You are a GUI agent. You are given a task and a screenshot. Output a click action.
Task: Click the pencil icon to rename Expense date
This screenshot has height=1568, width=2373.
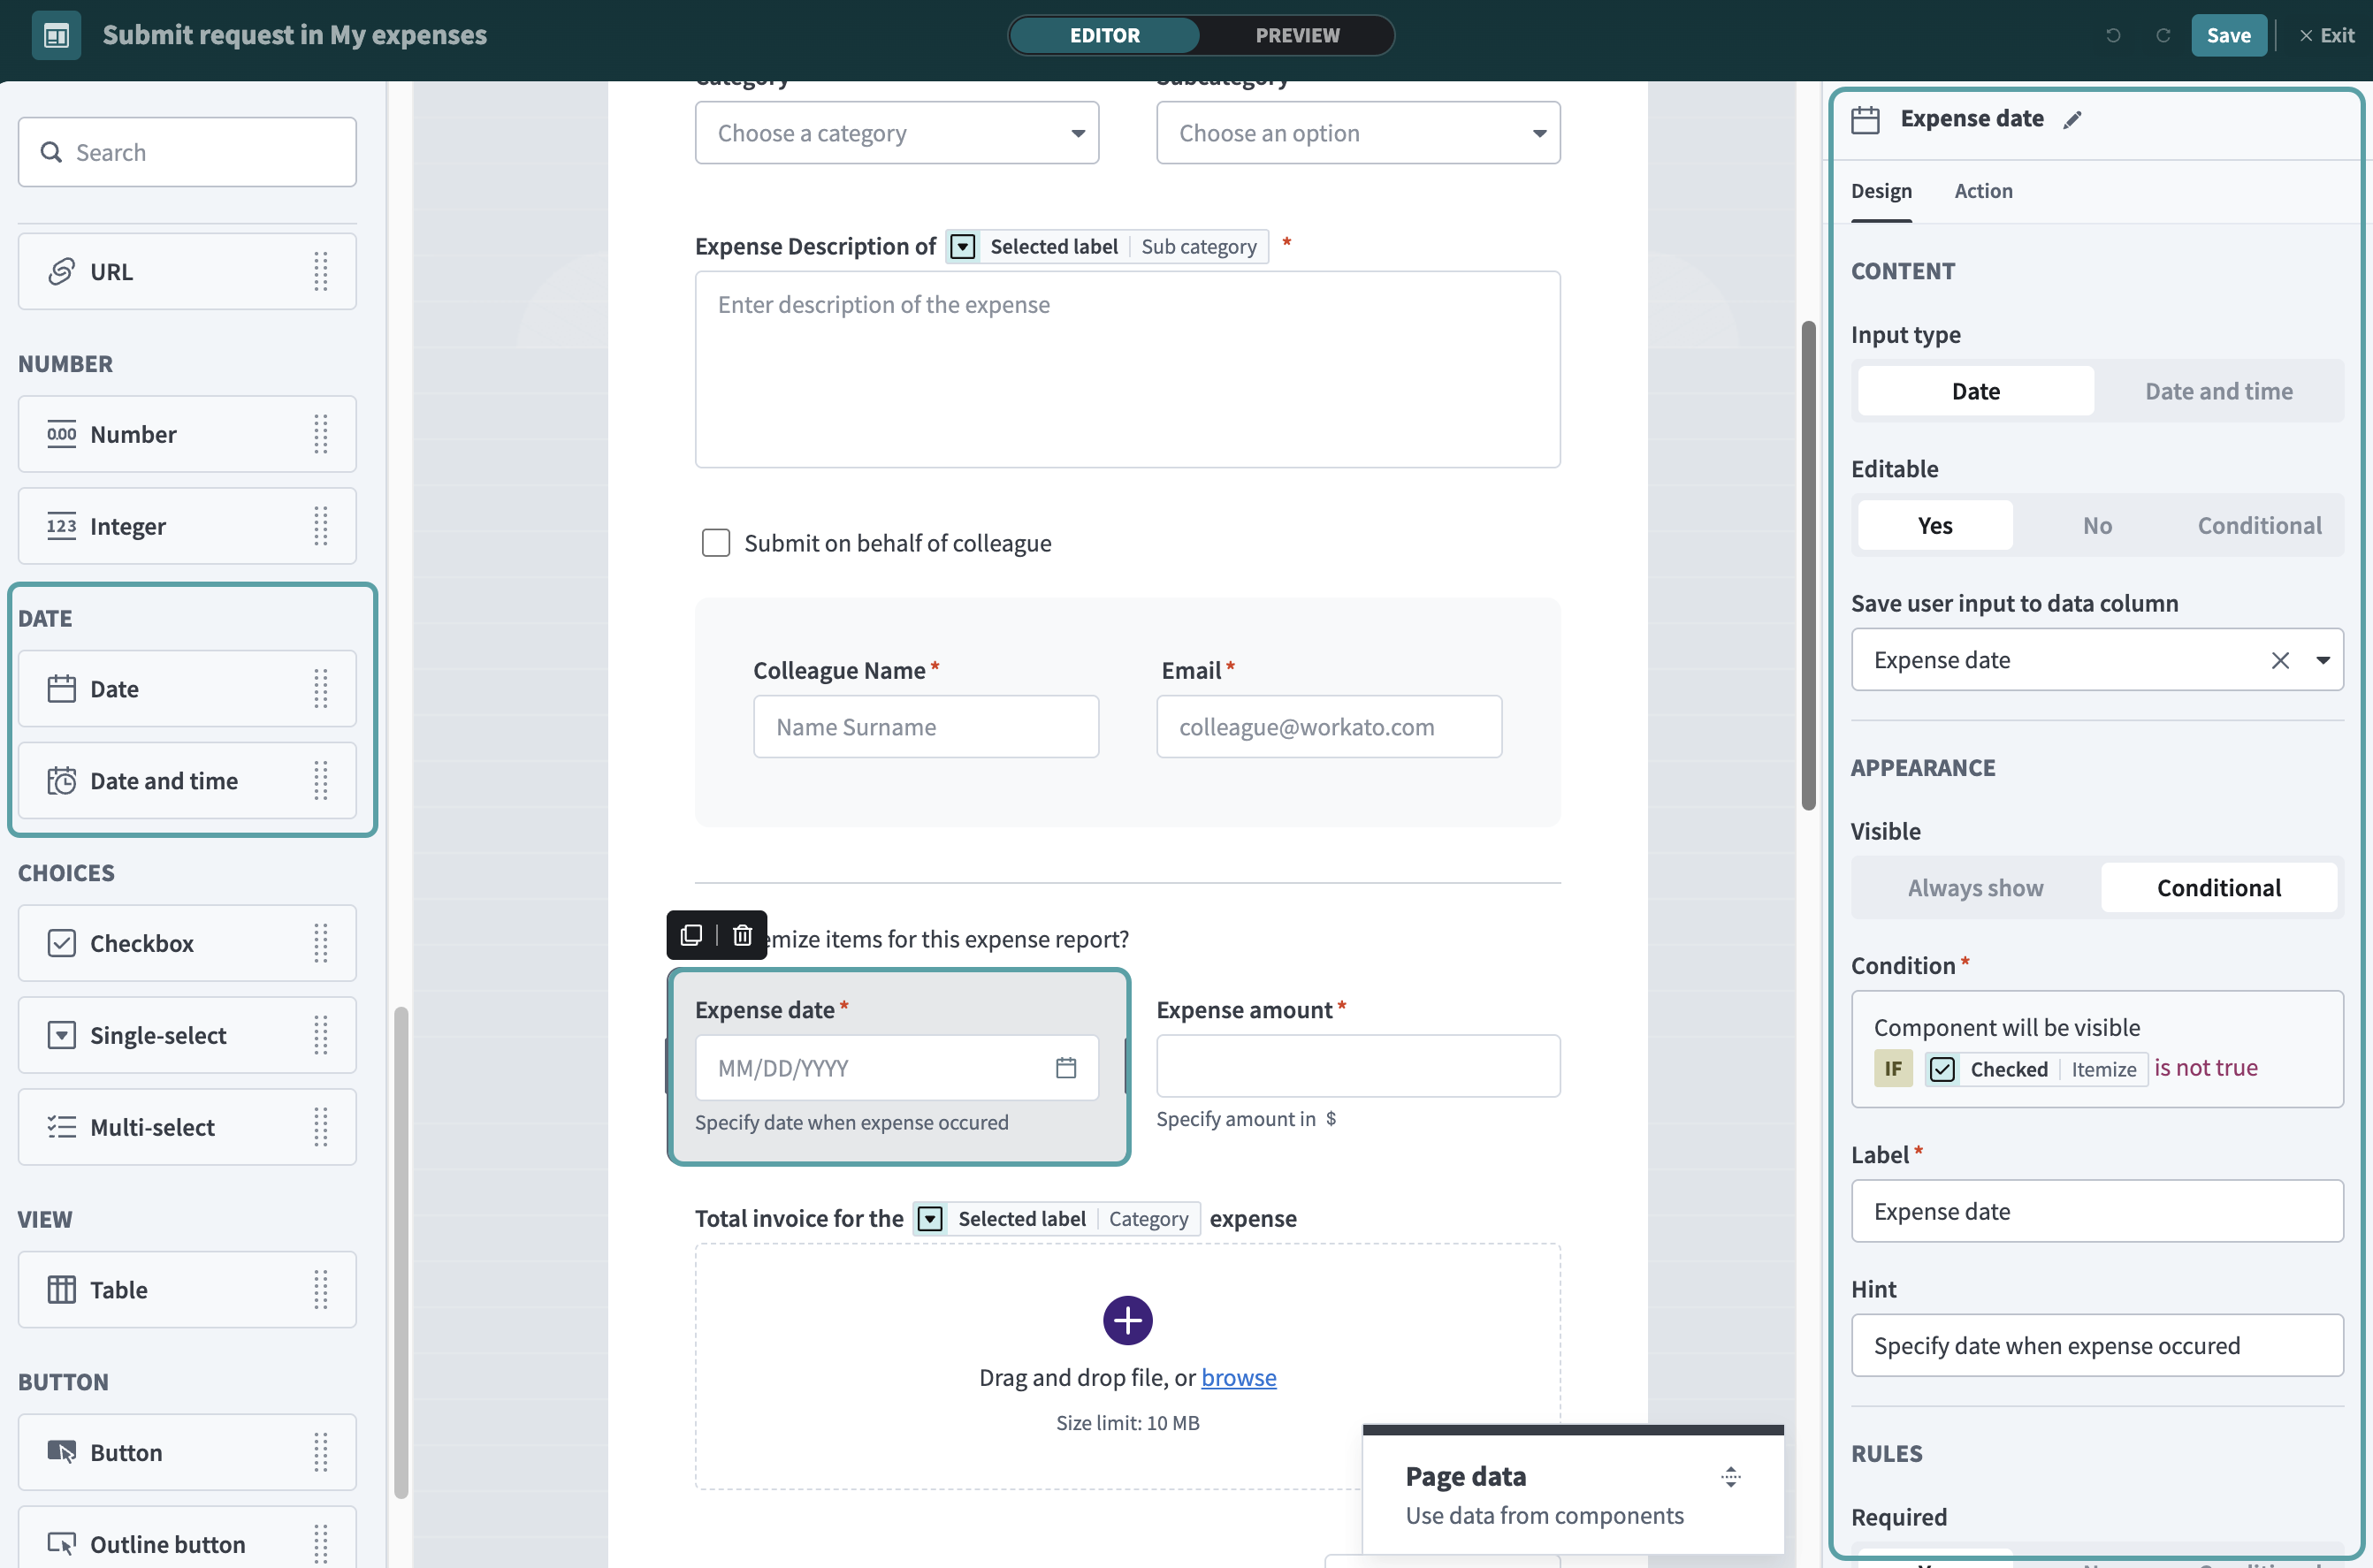(2073, 119)
